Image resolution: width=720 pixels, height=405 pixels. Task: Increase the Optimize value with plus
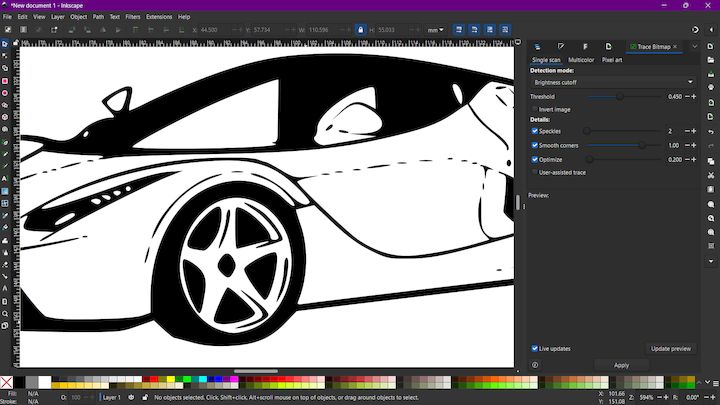click(694, 159)
